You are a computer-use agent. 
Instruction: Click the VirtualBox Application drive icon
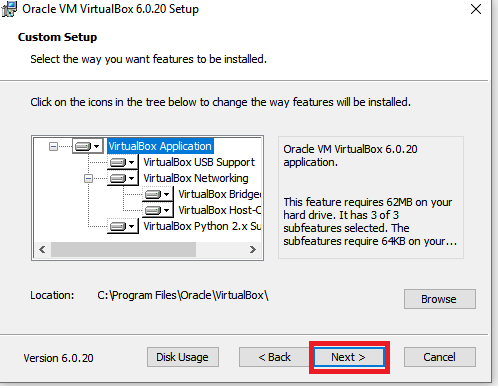[x=83, y=146]
